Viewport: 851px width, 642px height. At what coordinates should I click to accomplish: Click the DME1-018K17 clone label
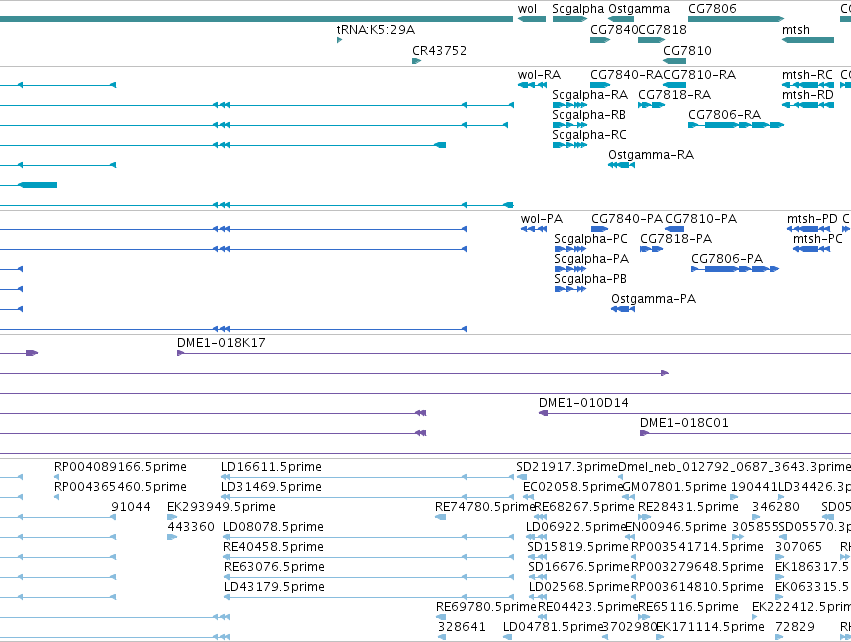pos(221,343)
